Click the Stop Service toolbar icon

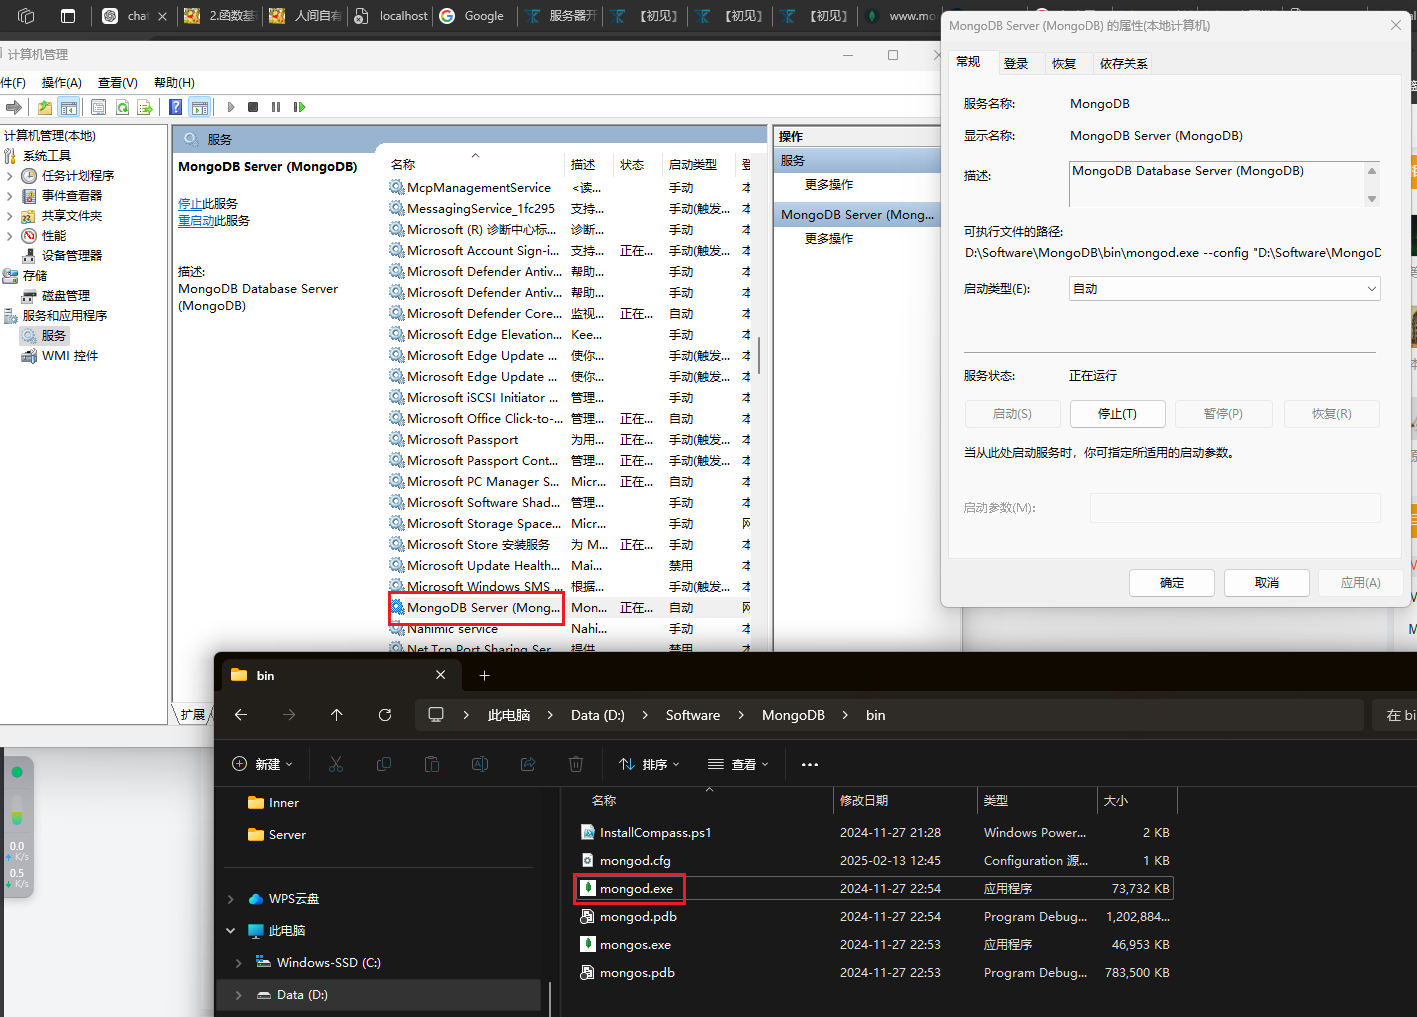coord(253,107)
